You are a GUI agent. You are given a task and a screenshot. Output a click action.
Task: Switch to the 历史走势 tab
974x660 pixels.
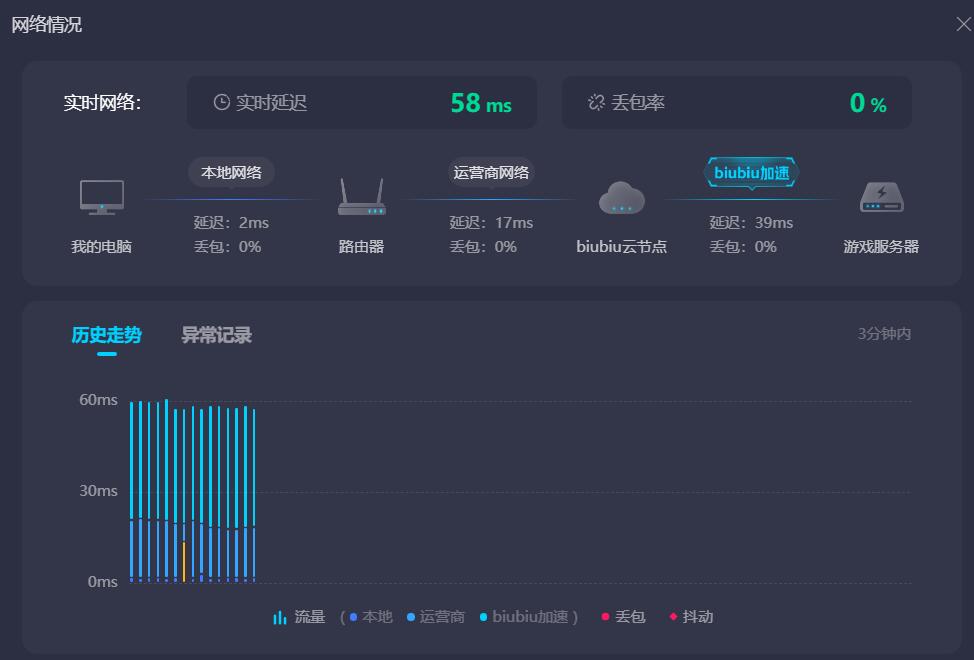pyautogui.click(x=106, y=335)
